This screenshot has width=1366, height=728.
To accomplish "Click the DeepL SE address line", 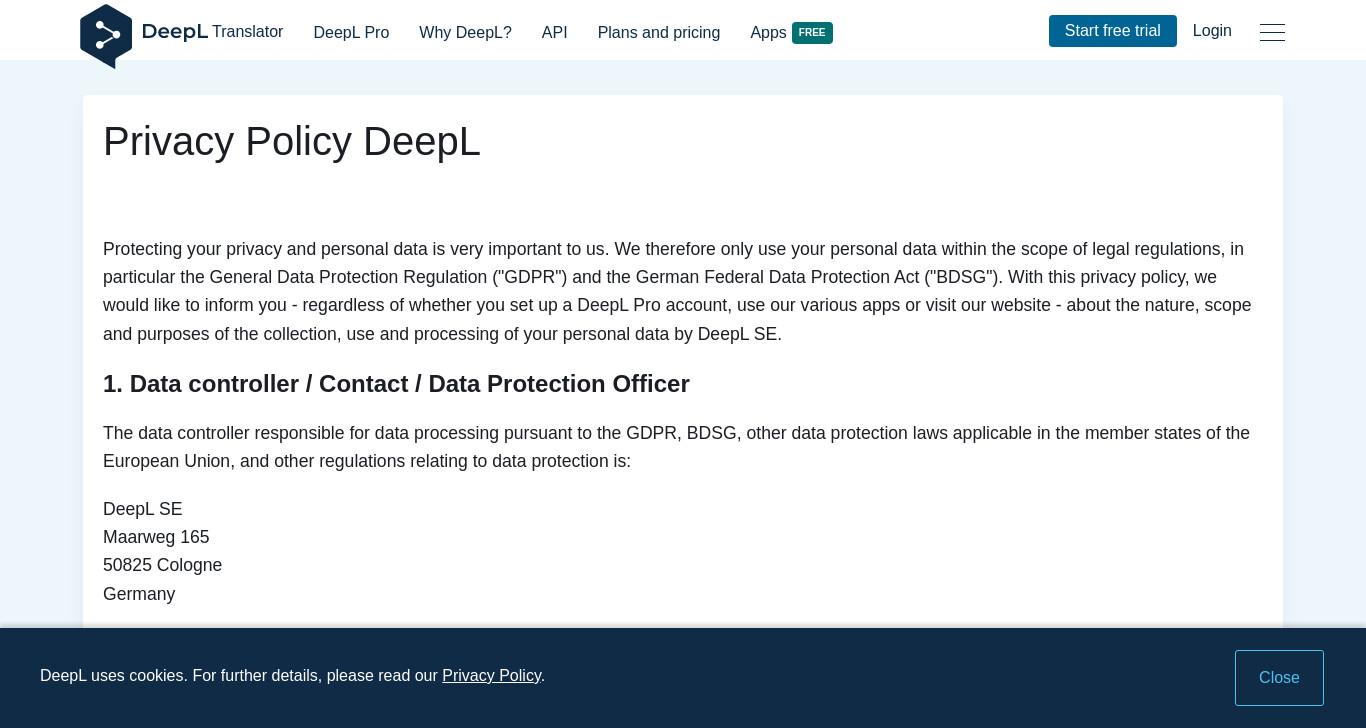I will pos(143,509).
